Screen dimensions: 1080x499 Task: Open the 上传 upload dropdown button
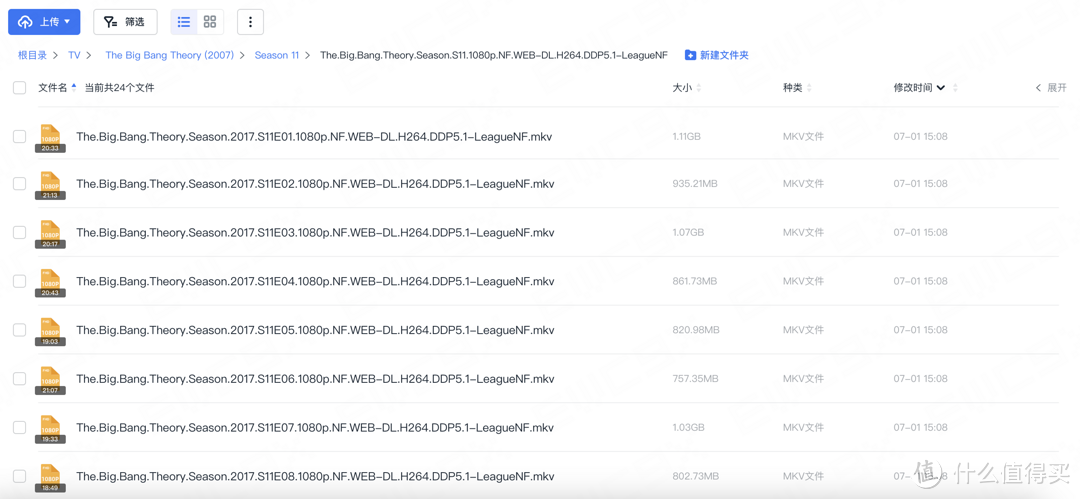point(44,22)
